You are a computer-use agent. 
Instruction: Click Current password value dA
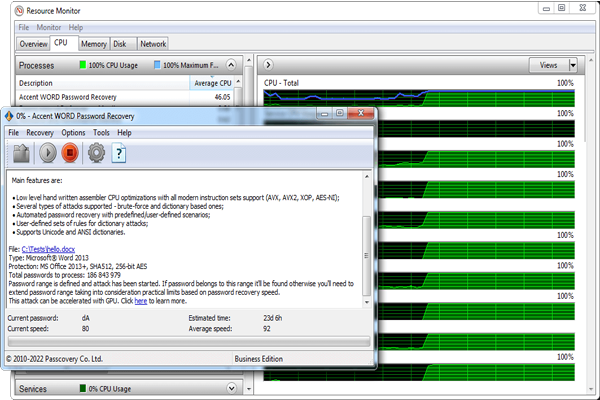pyautogui.click(x=85, y=318)
